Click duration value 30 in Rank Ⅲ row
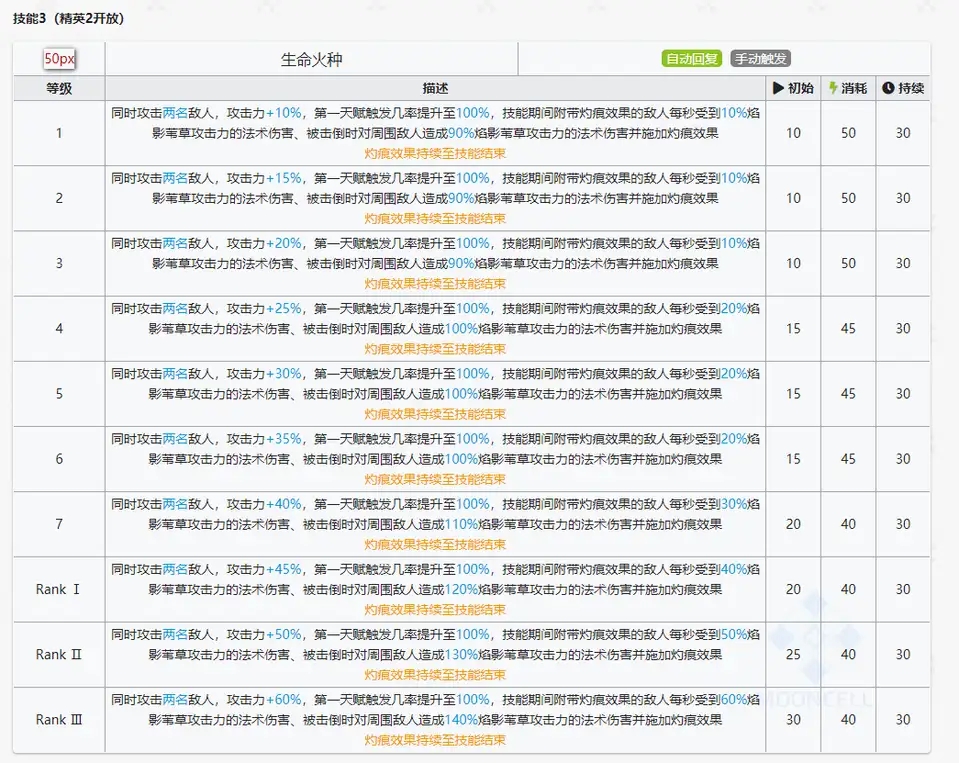The width and height of the screenshot is (959, 763). point(903,720)
